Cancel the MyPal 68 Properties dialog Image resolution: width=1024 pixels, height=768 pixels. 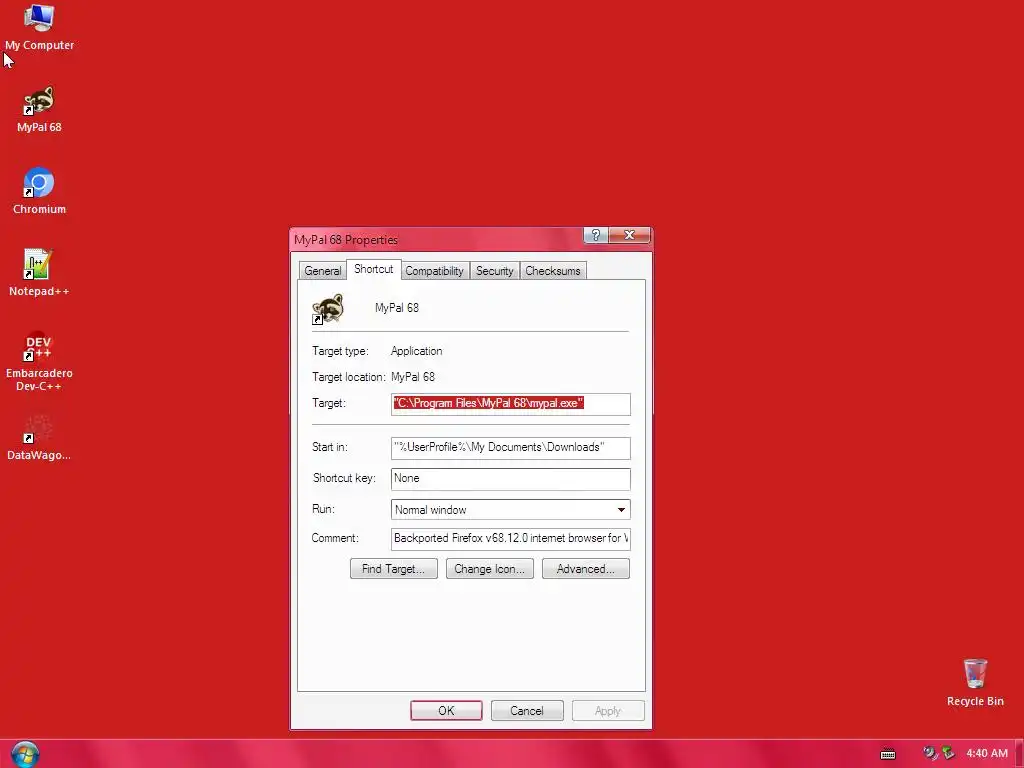pyautogui.click(x=527, y=711)
